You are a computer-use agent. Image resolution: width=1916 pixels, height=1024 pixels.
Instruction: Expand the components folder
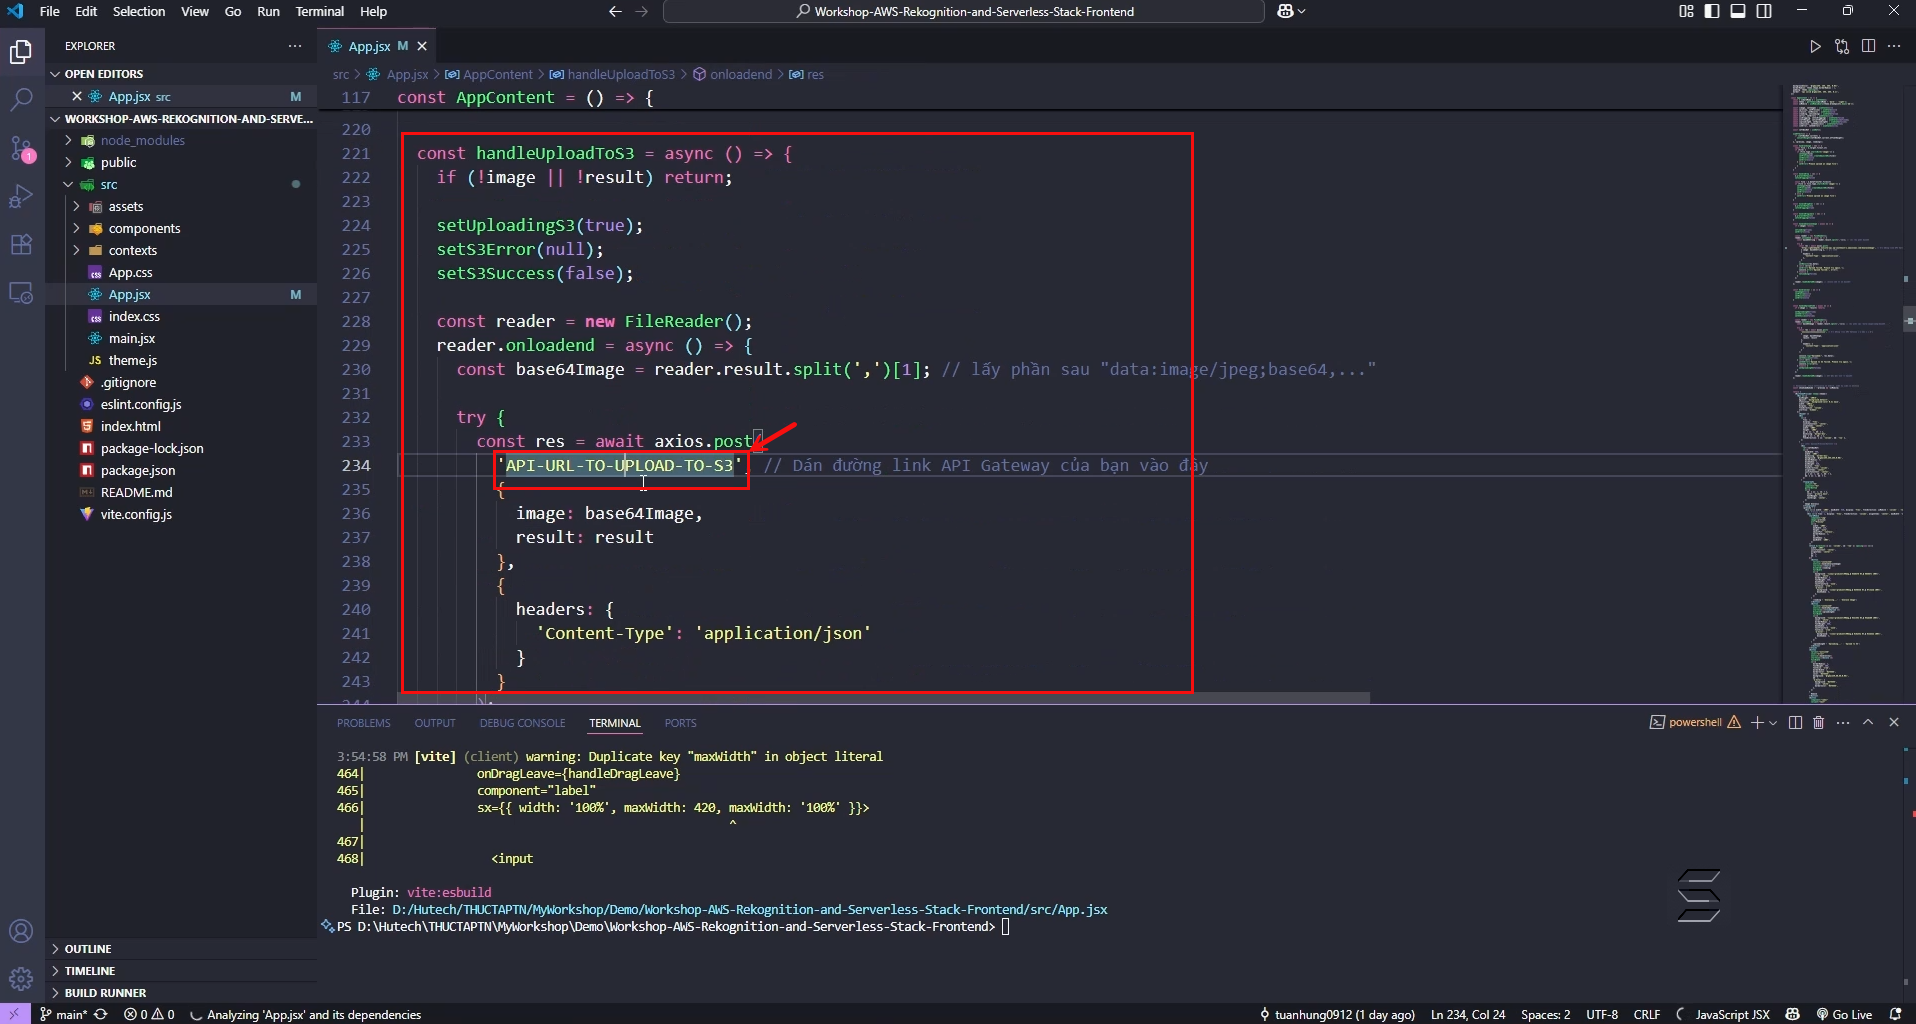point(76,228)
